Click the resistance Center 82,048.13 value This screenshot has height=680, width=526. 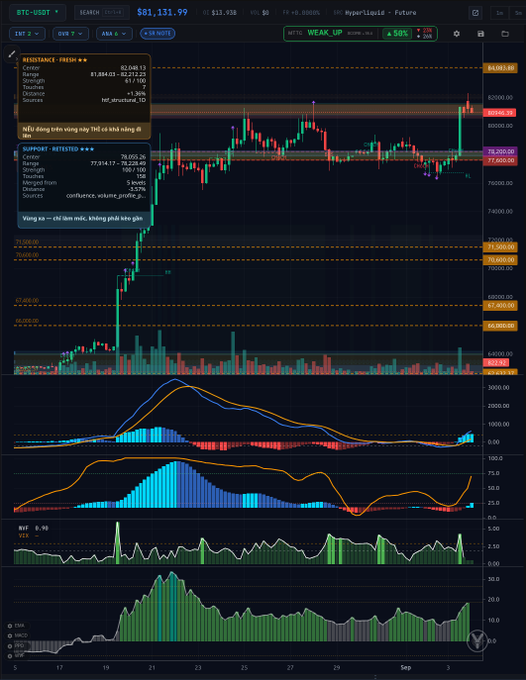click(x=133, y=68)
